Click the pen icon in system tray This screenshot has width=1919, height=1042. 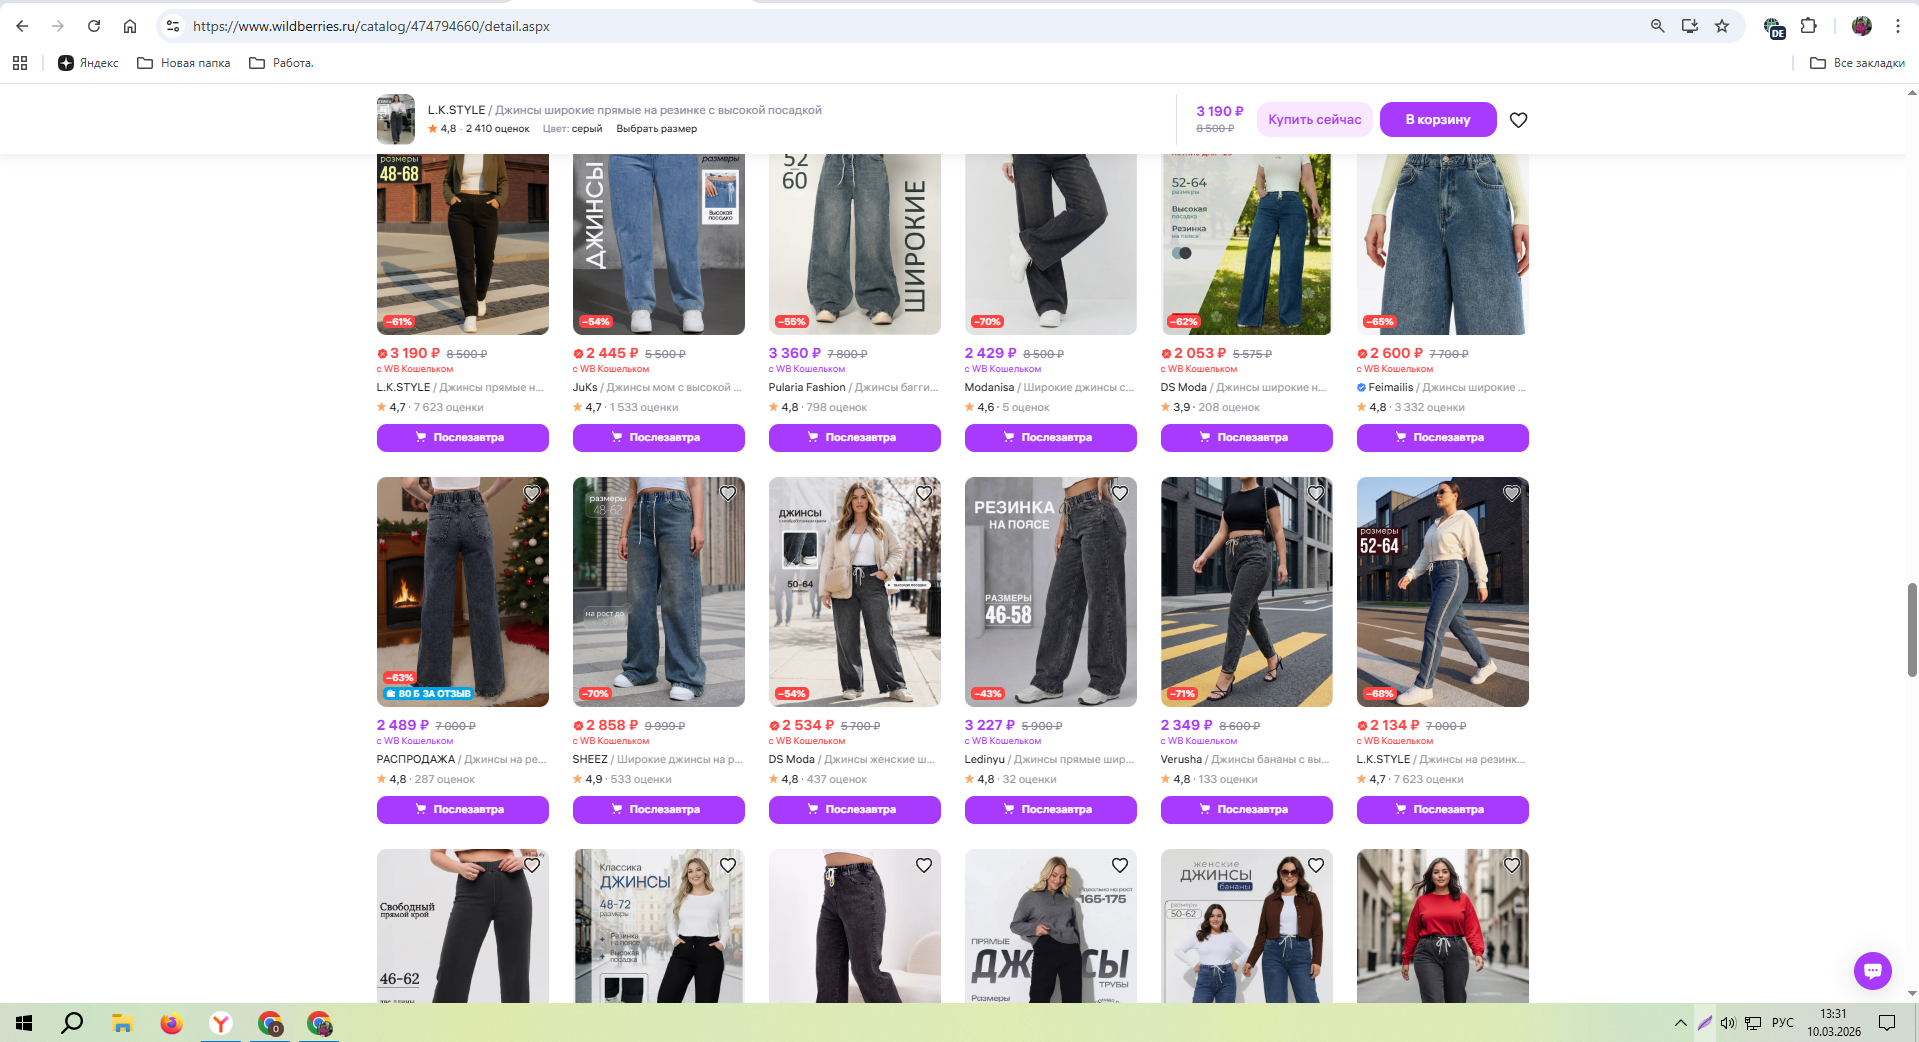(x=1704, y=1023)
